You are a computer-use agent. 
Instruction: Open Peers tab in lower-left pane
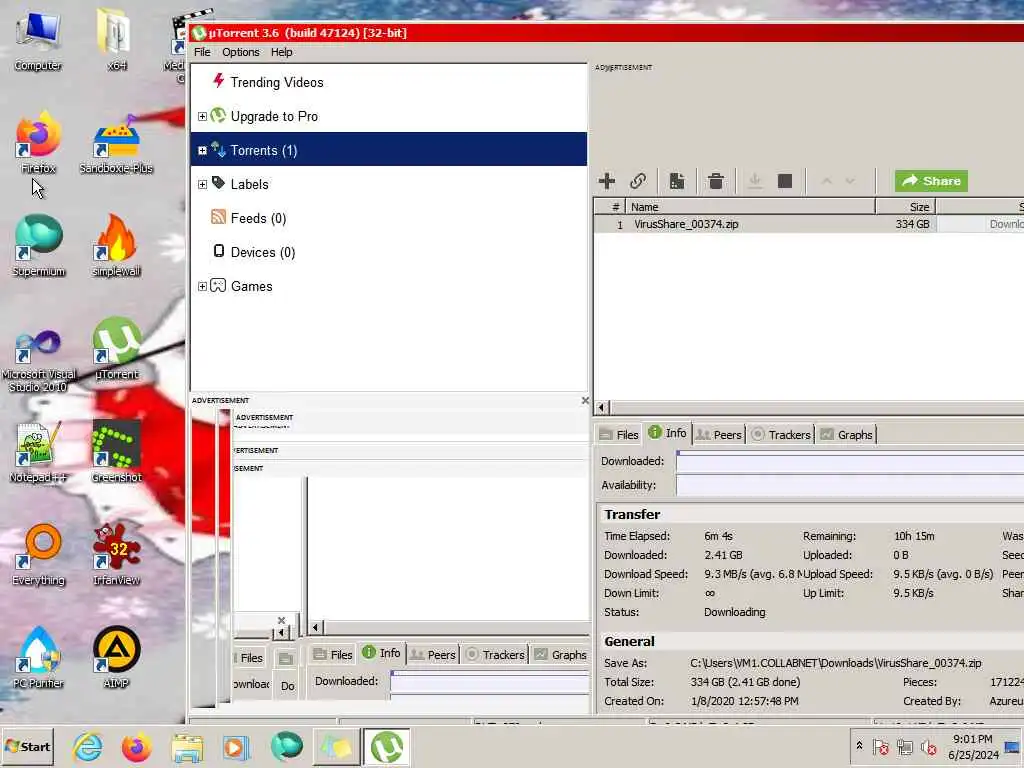point(432,654)
